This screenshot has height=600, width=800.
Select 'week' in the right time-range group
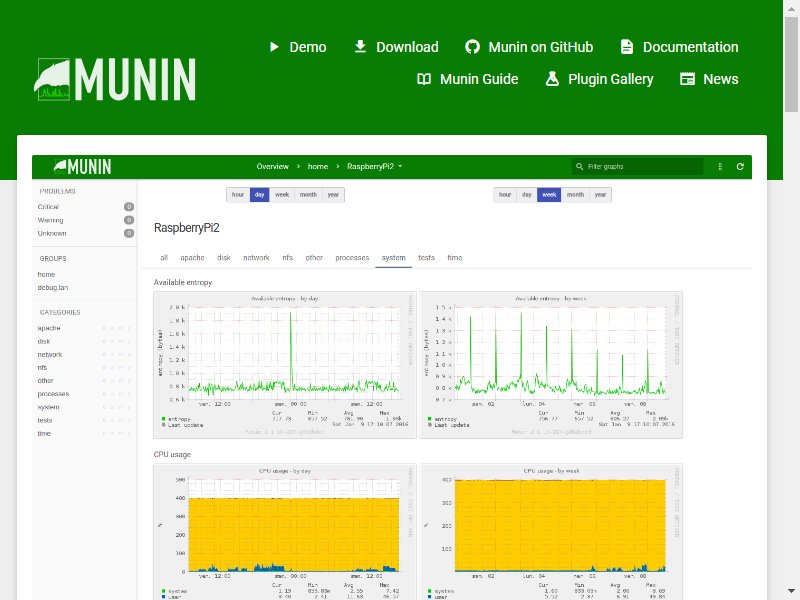(x=549, y=195)
